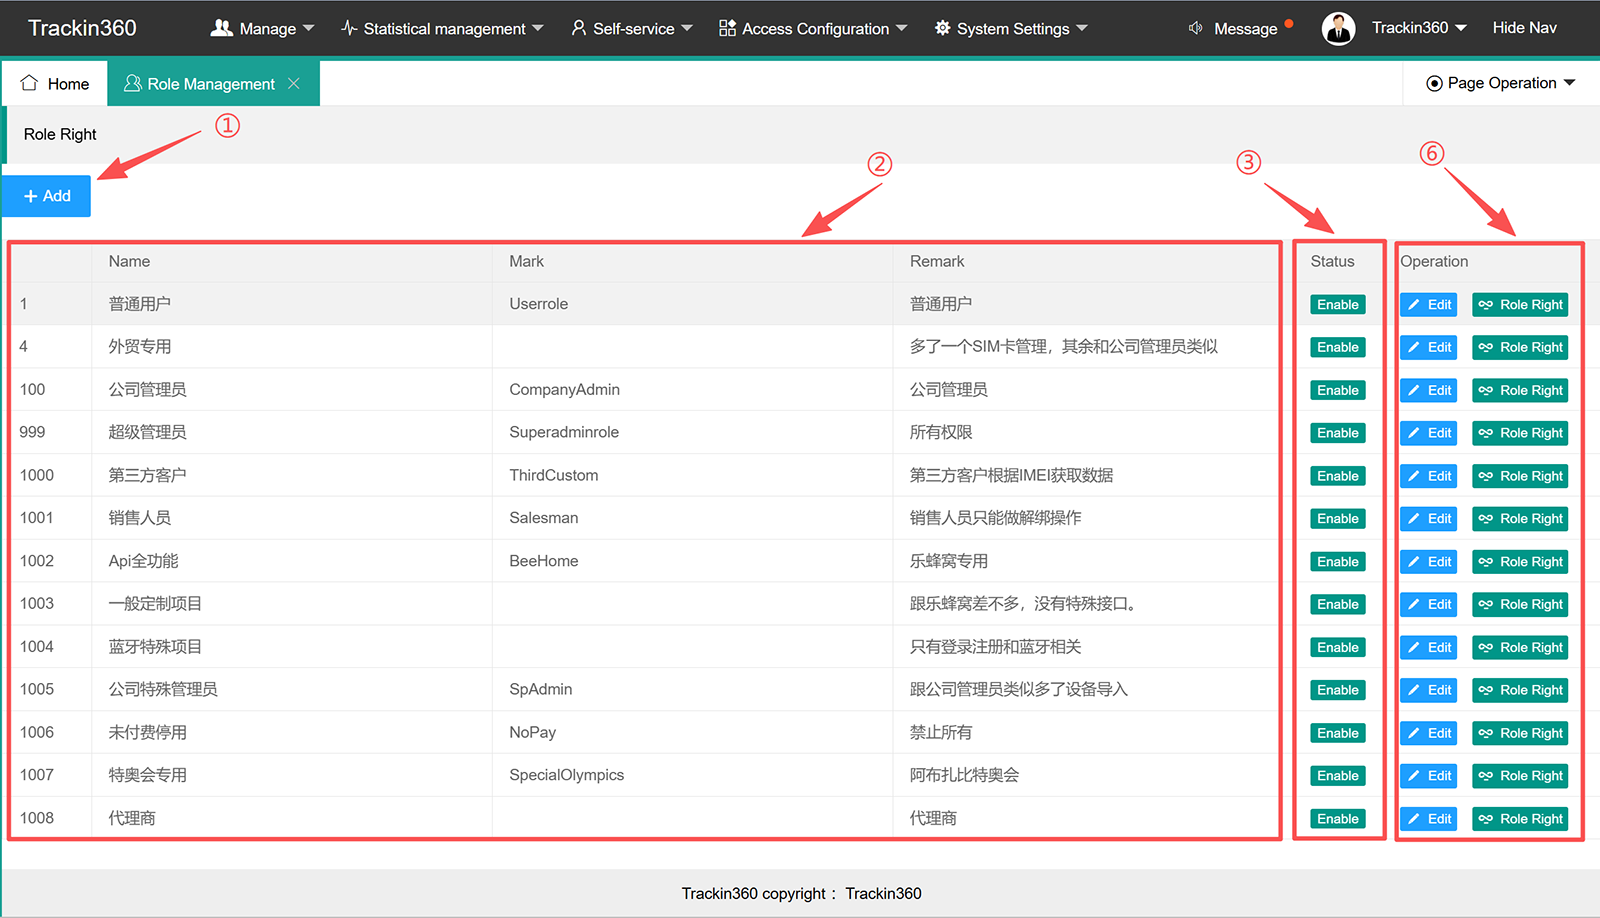The height and width of the screenshot is (918, 1600).
Task: Open the Self-service menu
Action: [x=632, y=28]
